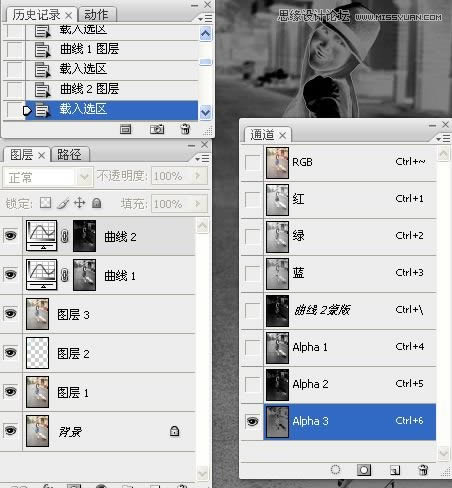Open the opacity 100% slider arrow
Image resolution: width=452 pixels, height=488 pixels.
tap(197, 176)
